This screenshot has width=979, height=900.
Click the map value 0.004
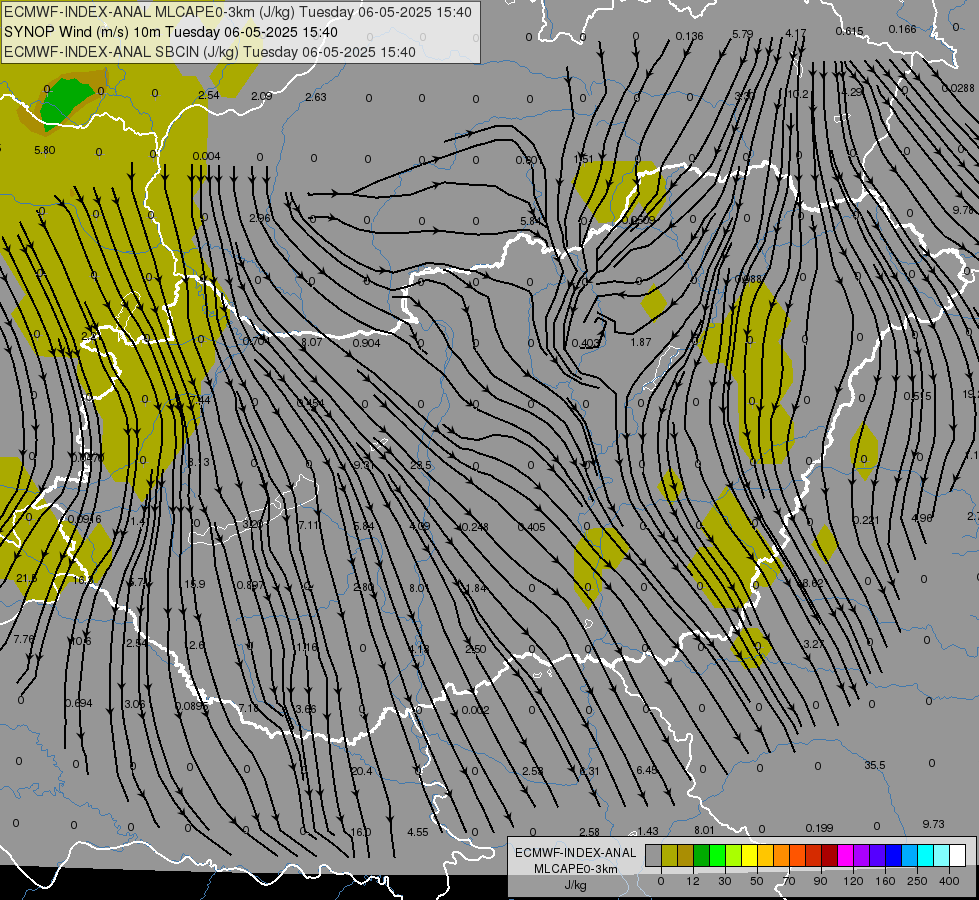click(x=206, y=156)
